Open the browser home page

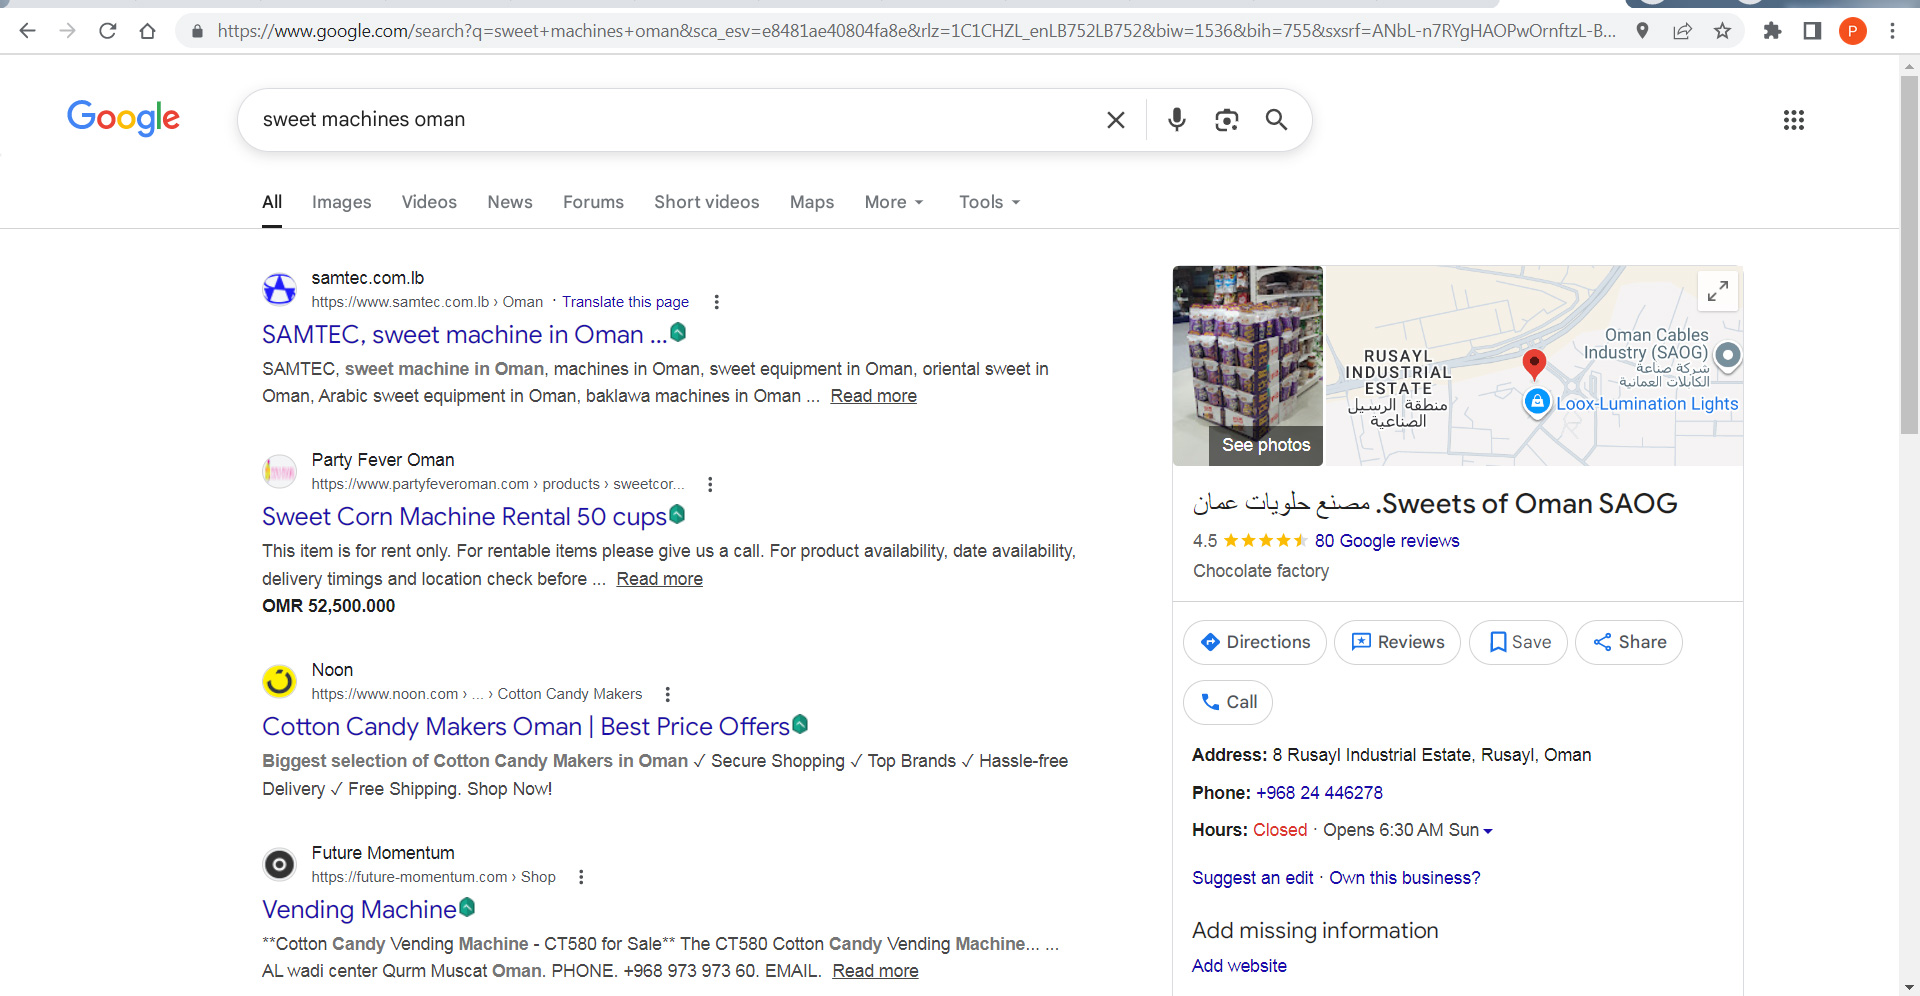pos(148,31)
